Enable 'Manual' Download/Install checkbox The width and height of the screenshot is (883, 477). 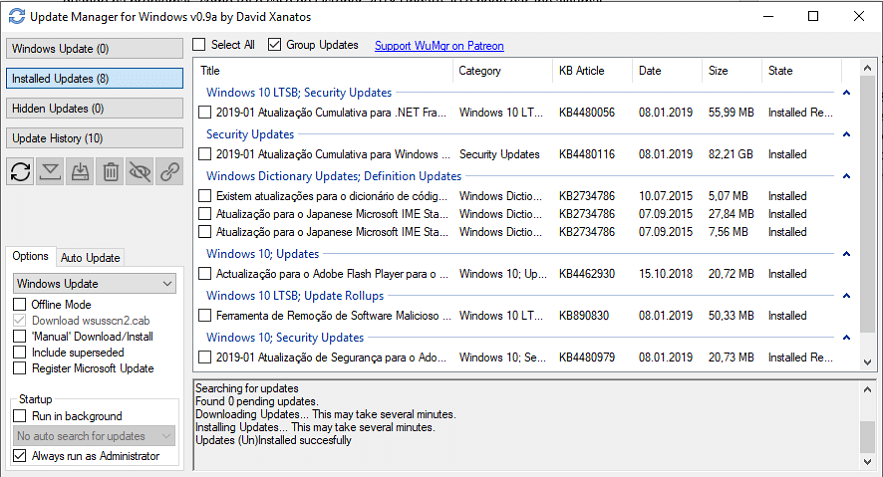(x=20, y=337)
